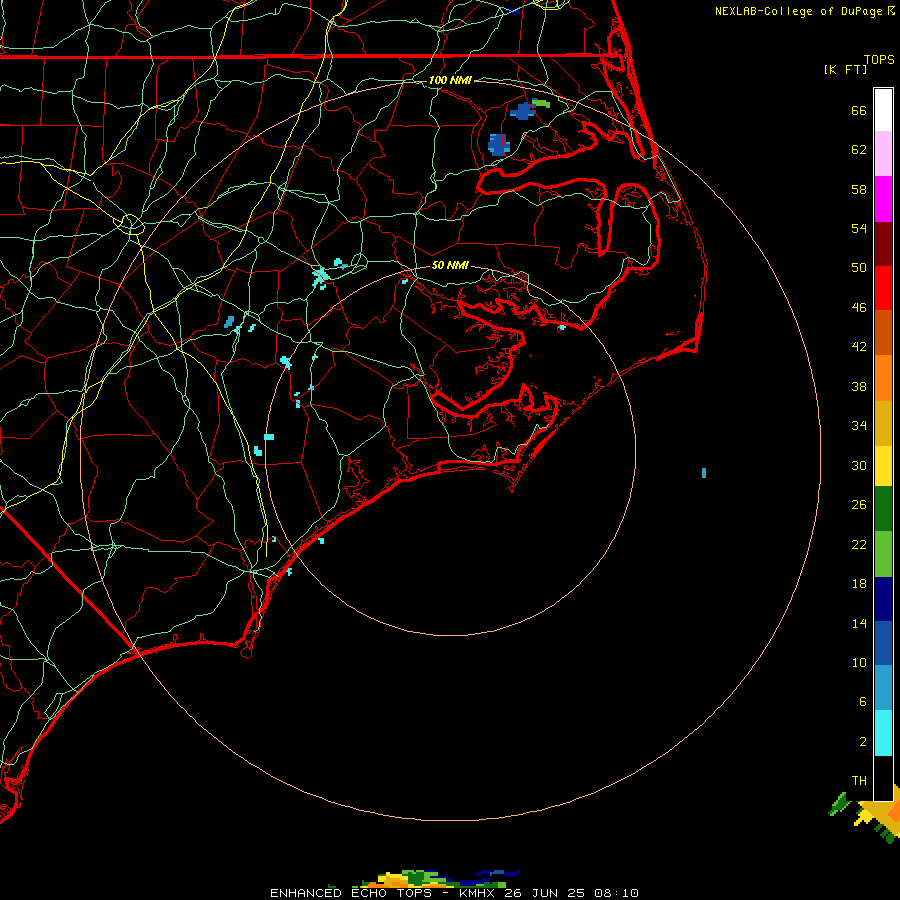This screenshot has height=900, width=900.
Task: Pick the cyan legend swatch near 2
Action: coord(883,733)
